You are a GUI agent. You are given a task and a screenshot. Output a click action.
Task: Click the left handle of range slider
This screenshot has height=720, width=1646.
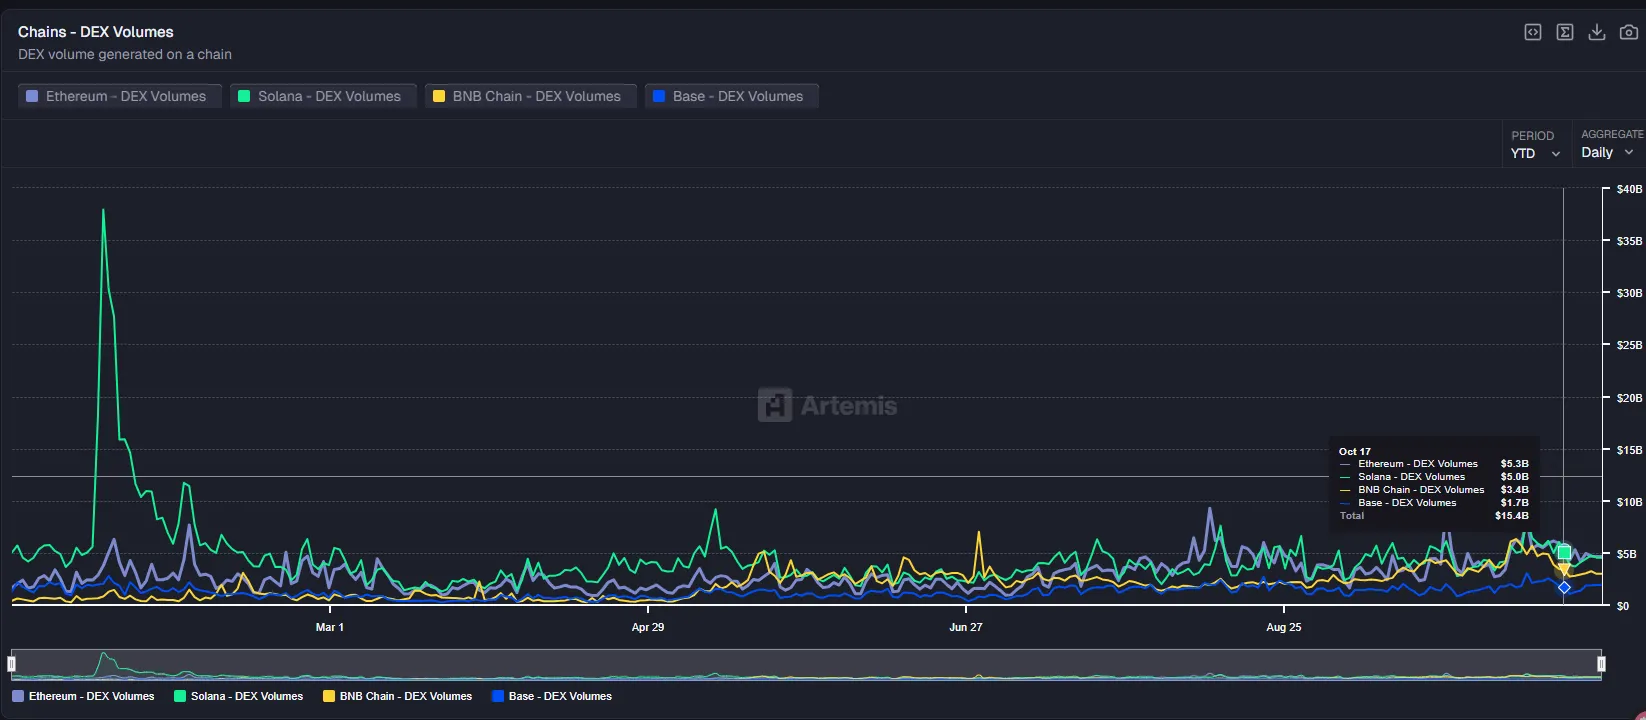pos(12,664)
